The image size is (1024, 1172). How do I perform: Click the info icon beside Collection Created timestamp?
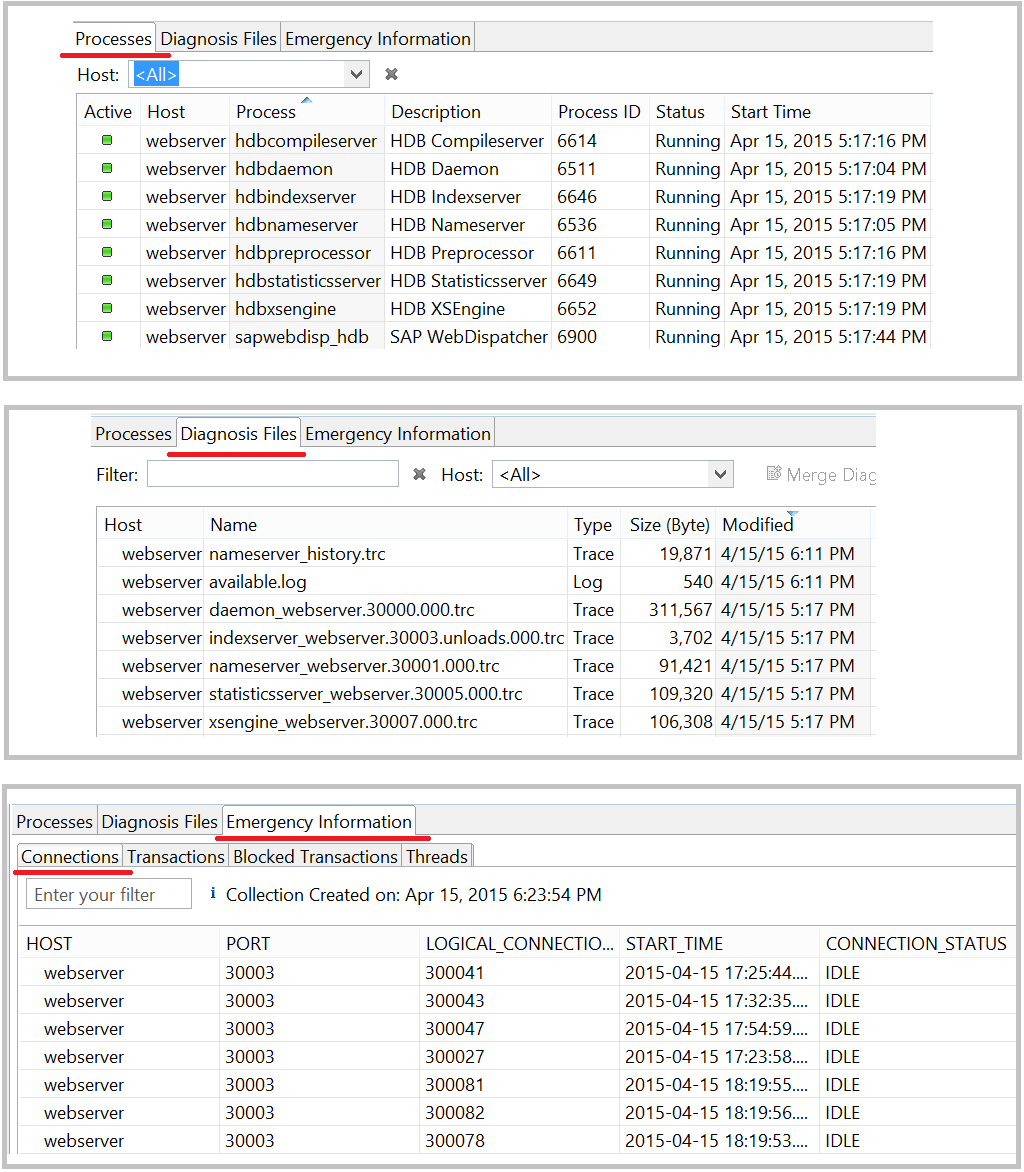pyautogui.click(x=214, y=894)
